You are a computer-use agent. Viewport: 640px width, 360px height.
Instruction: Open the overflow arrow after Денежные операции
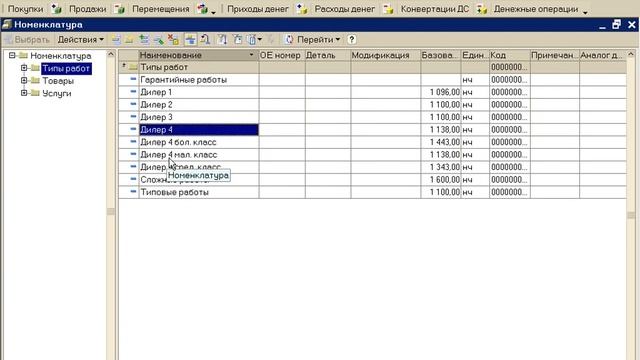click(585, 12)
